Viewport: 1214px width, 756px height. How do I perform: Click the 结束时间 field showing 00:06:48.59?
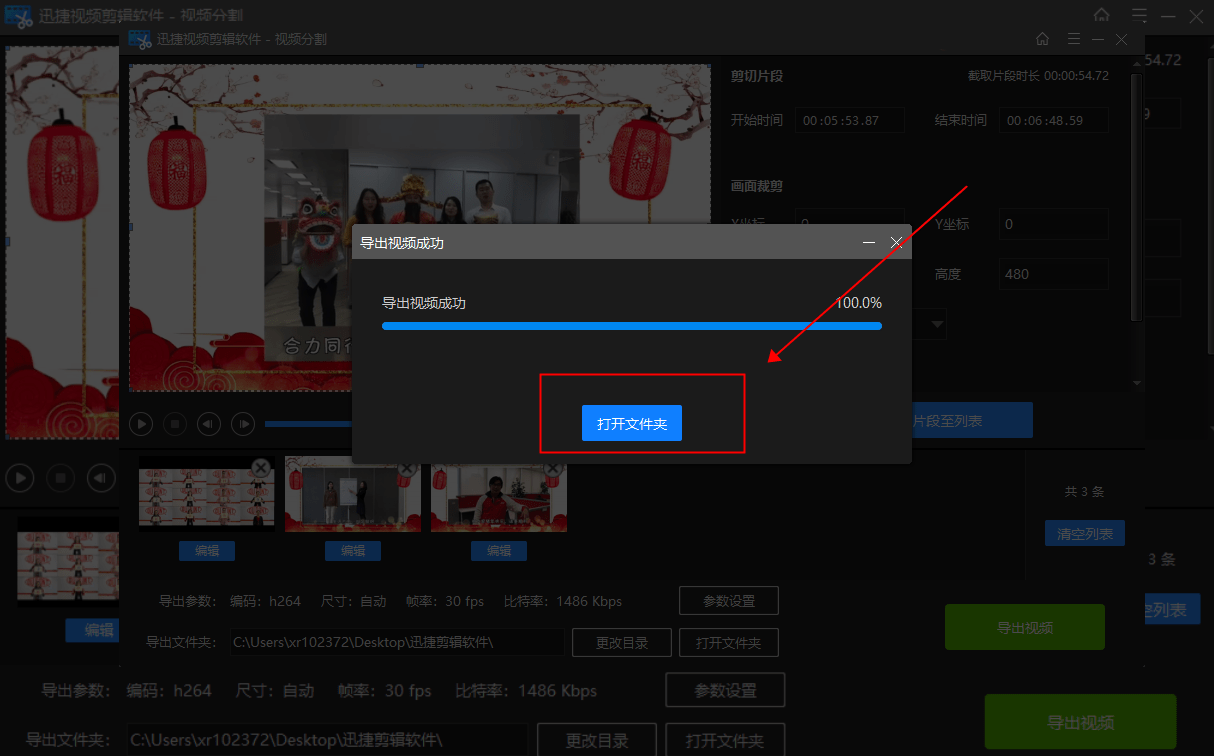[x=1054, y=120]
